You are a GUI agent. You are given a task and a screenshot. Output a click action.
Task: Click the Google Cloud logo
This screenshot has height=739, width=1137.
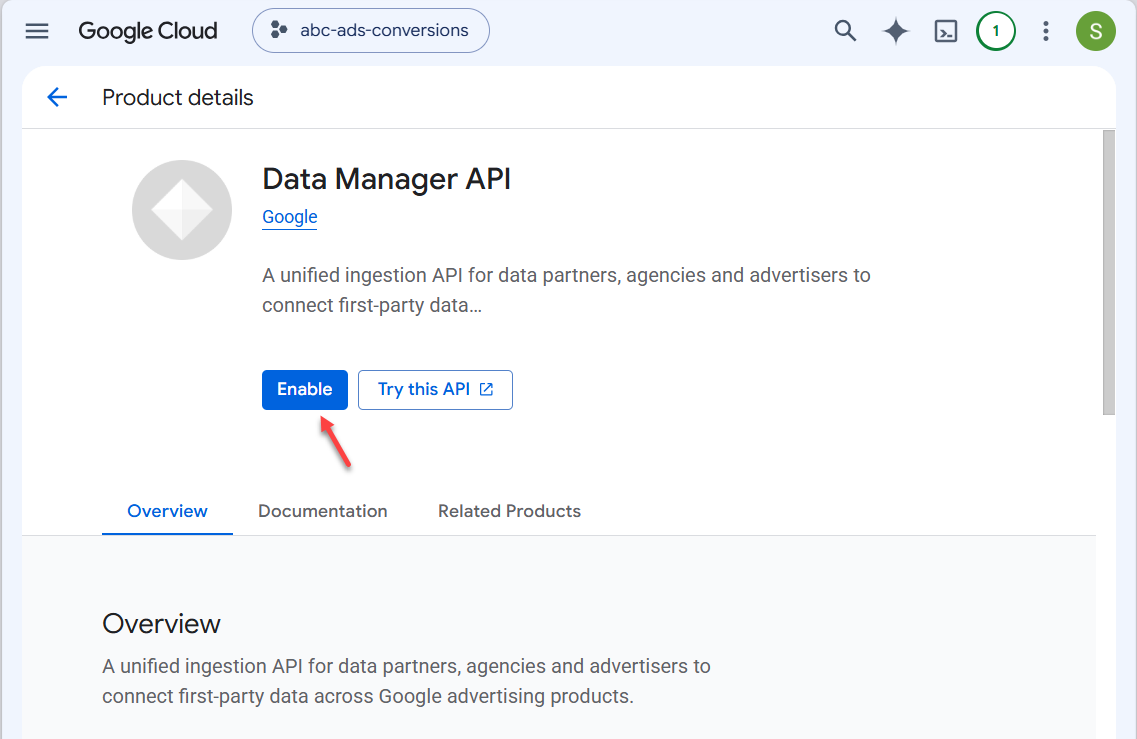coord(148,30)
